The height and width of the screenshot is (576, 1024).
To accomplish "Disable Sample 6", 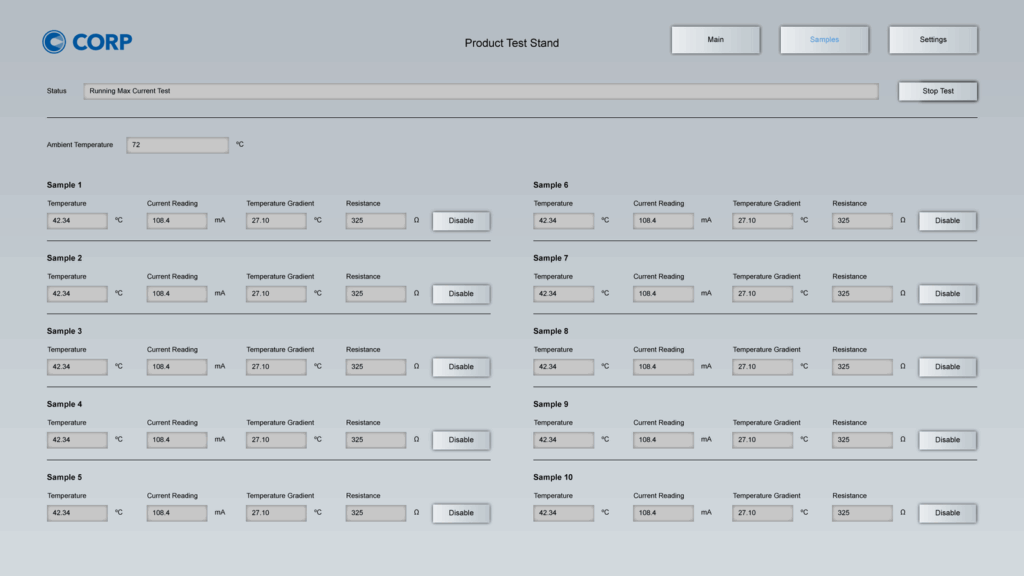I will 948,221.
